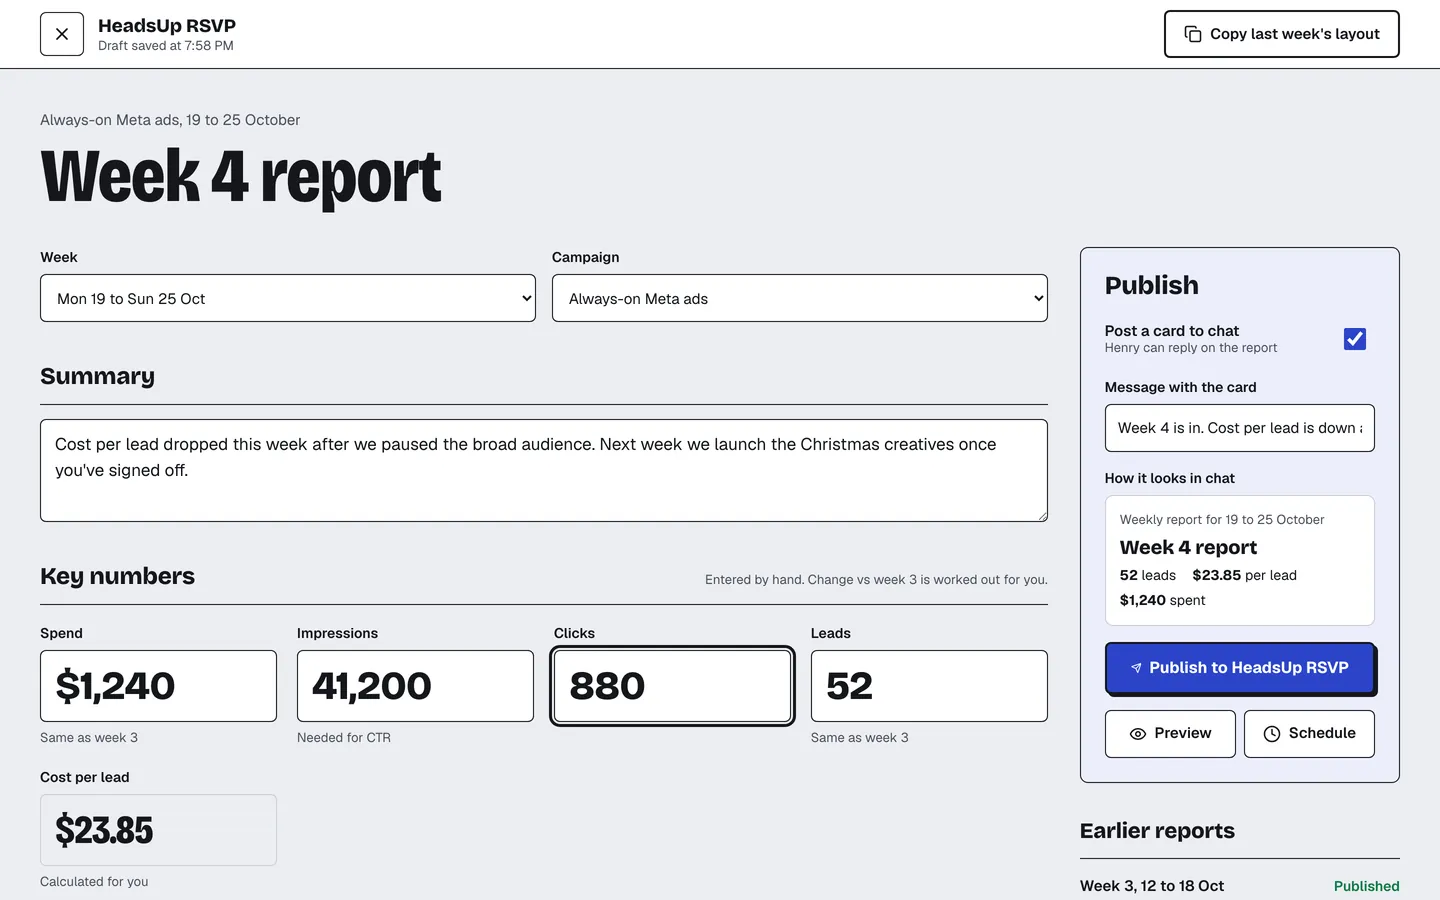Click the Calculated for you hint
This screenshot has height=900, width=1440.
[x=94, y=882]
